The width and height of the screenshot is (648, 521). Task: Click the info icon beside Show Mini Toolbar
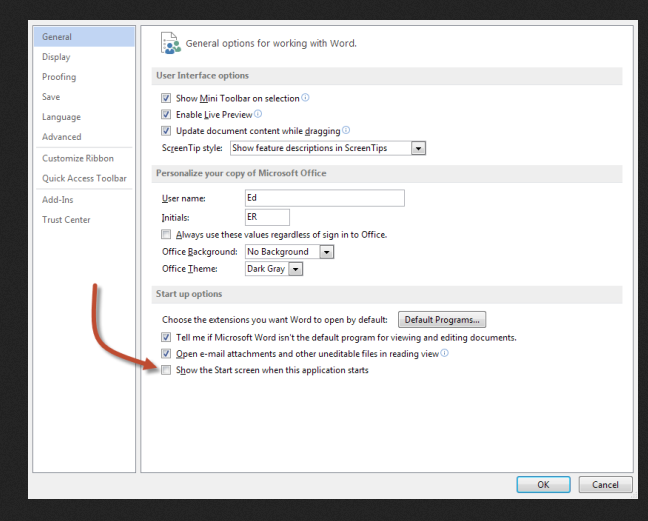305,98
